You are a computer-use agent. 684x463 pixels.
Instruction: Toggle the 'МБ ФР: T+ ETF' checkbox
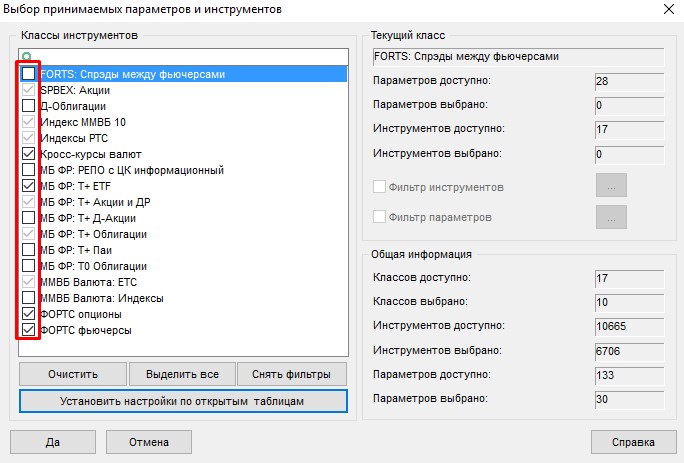(x=29, y=186)
